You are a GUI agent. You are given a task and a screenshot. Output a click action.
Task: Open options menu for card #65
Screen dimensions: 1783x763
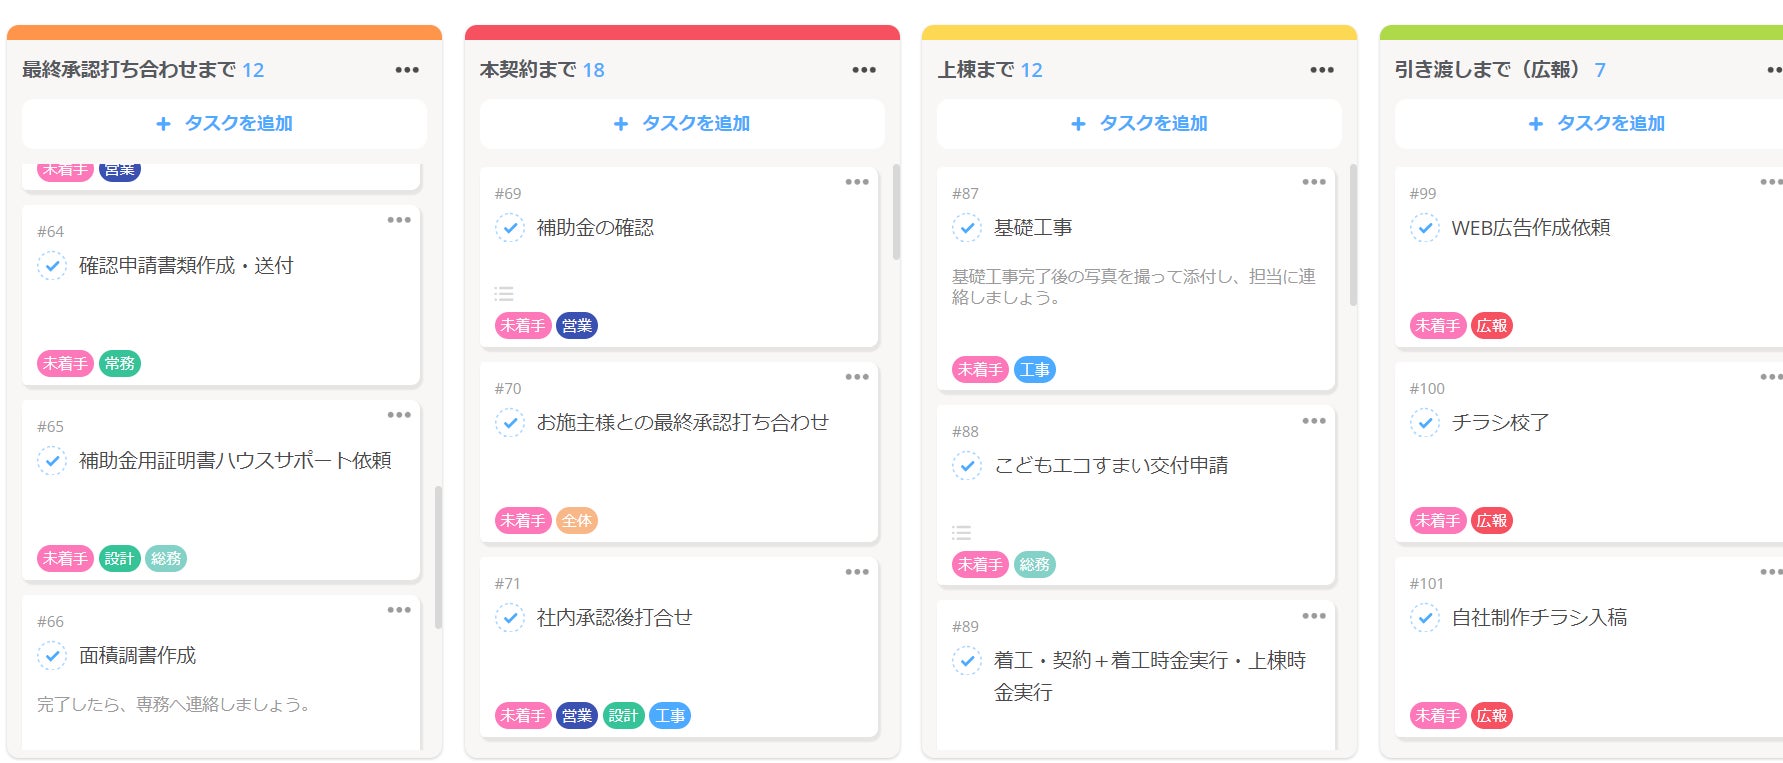399,415
